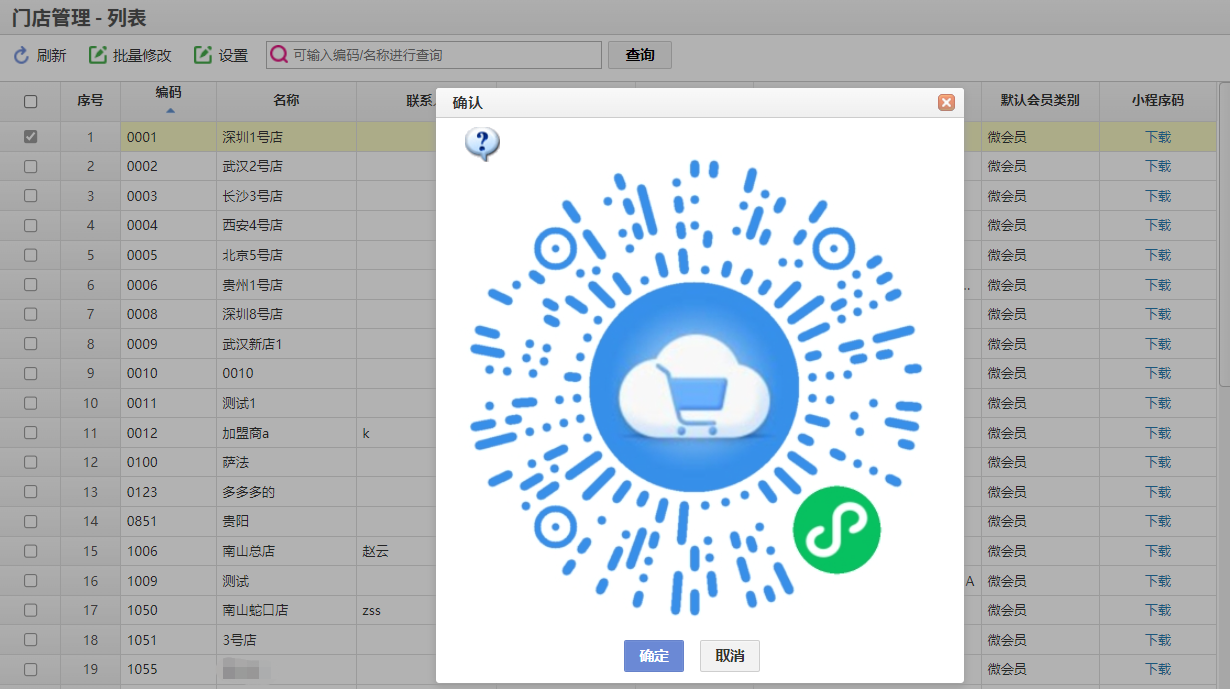
Task: Select the store name 多多多的
Action: [248, 492]
